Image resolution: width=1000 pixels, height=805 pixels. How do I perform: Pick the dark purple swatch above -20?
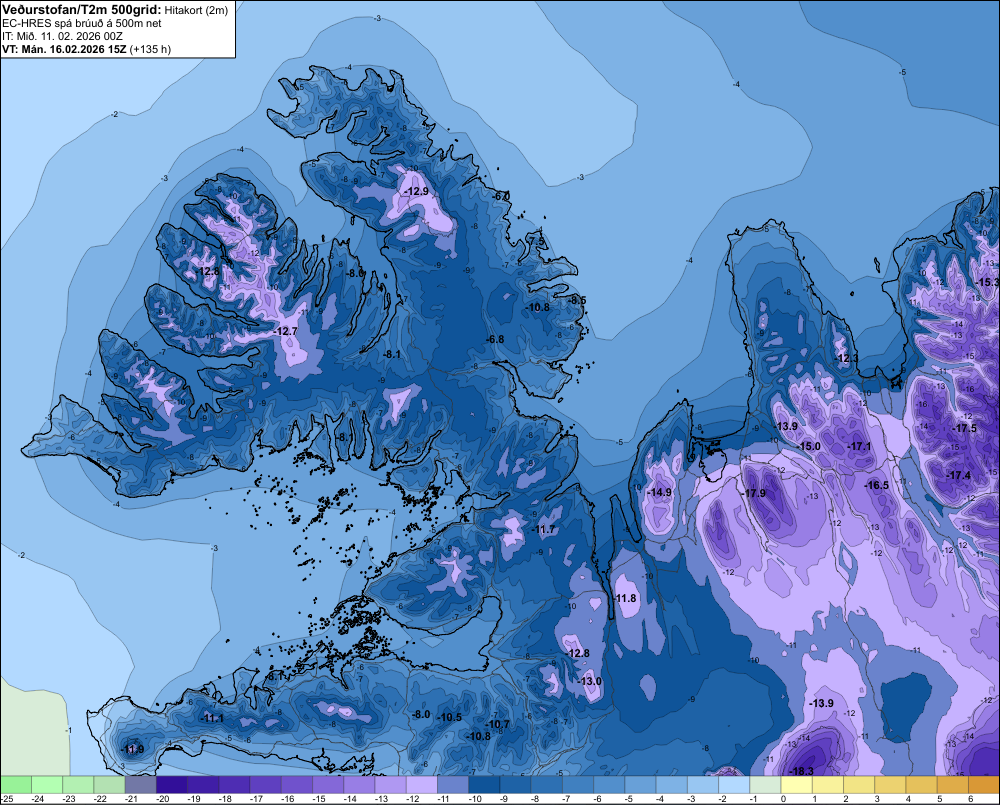(x=172, y=784)
